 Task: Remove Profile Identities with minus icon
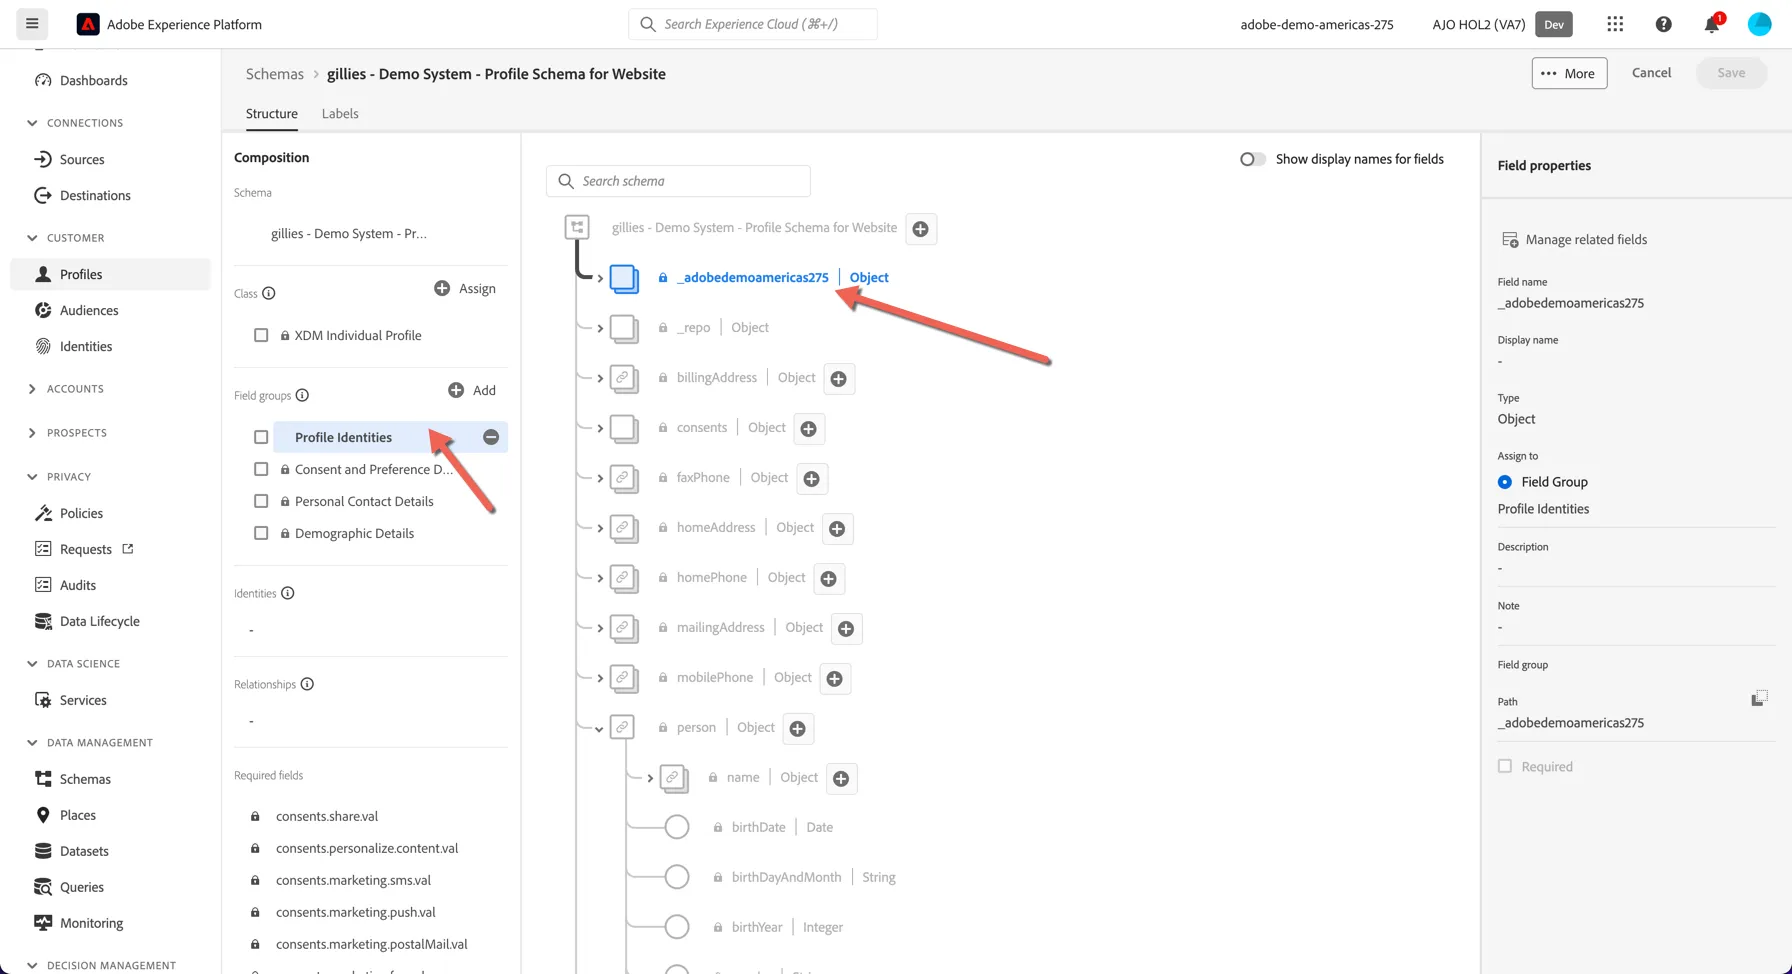(491, 437)
